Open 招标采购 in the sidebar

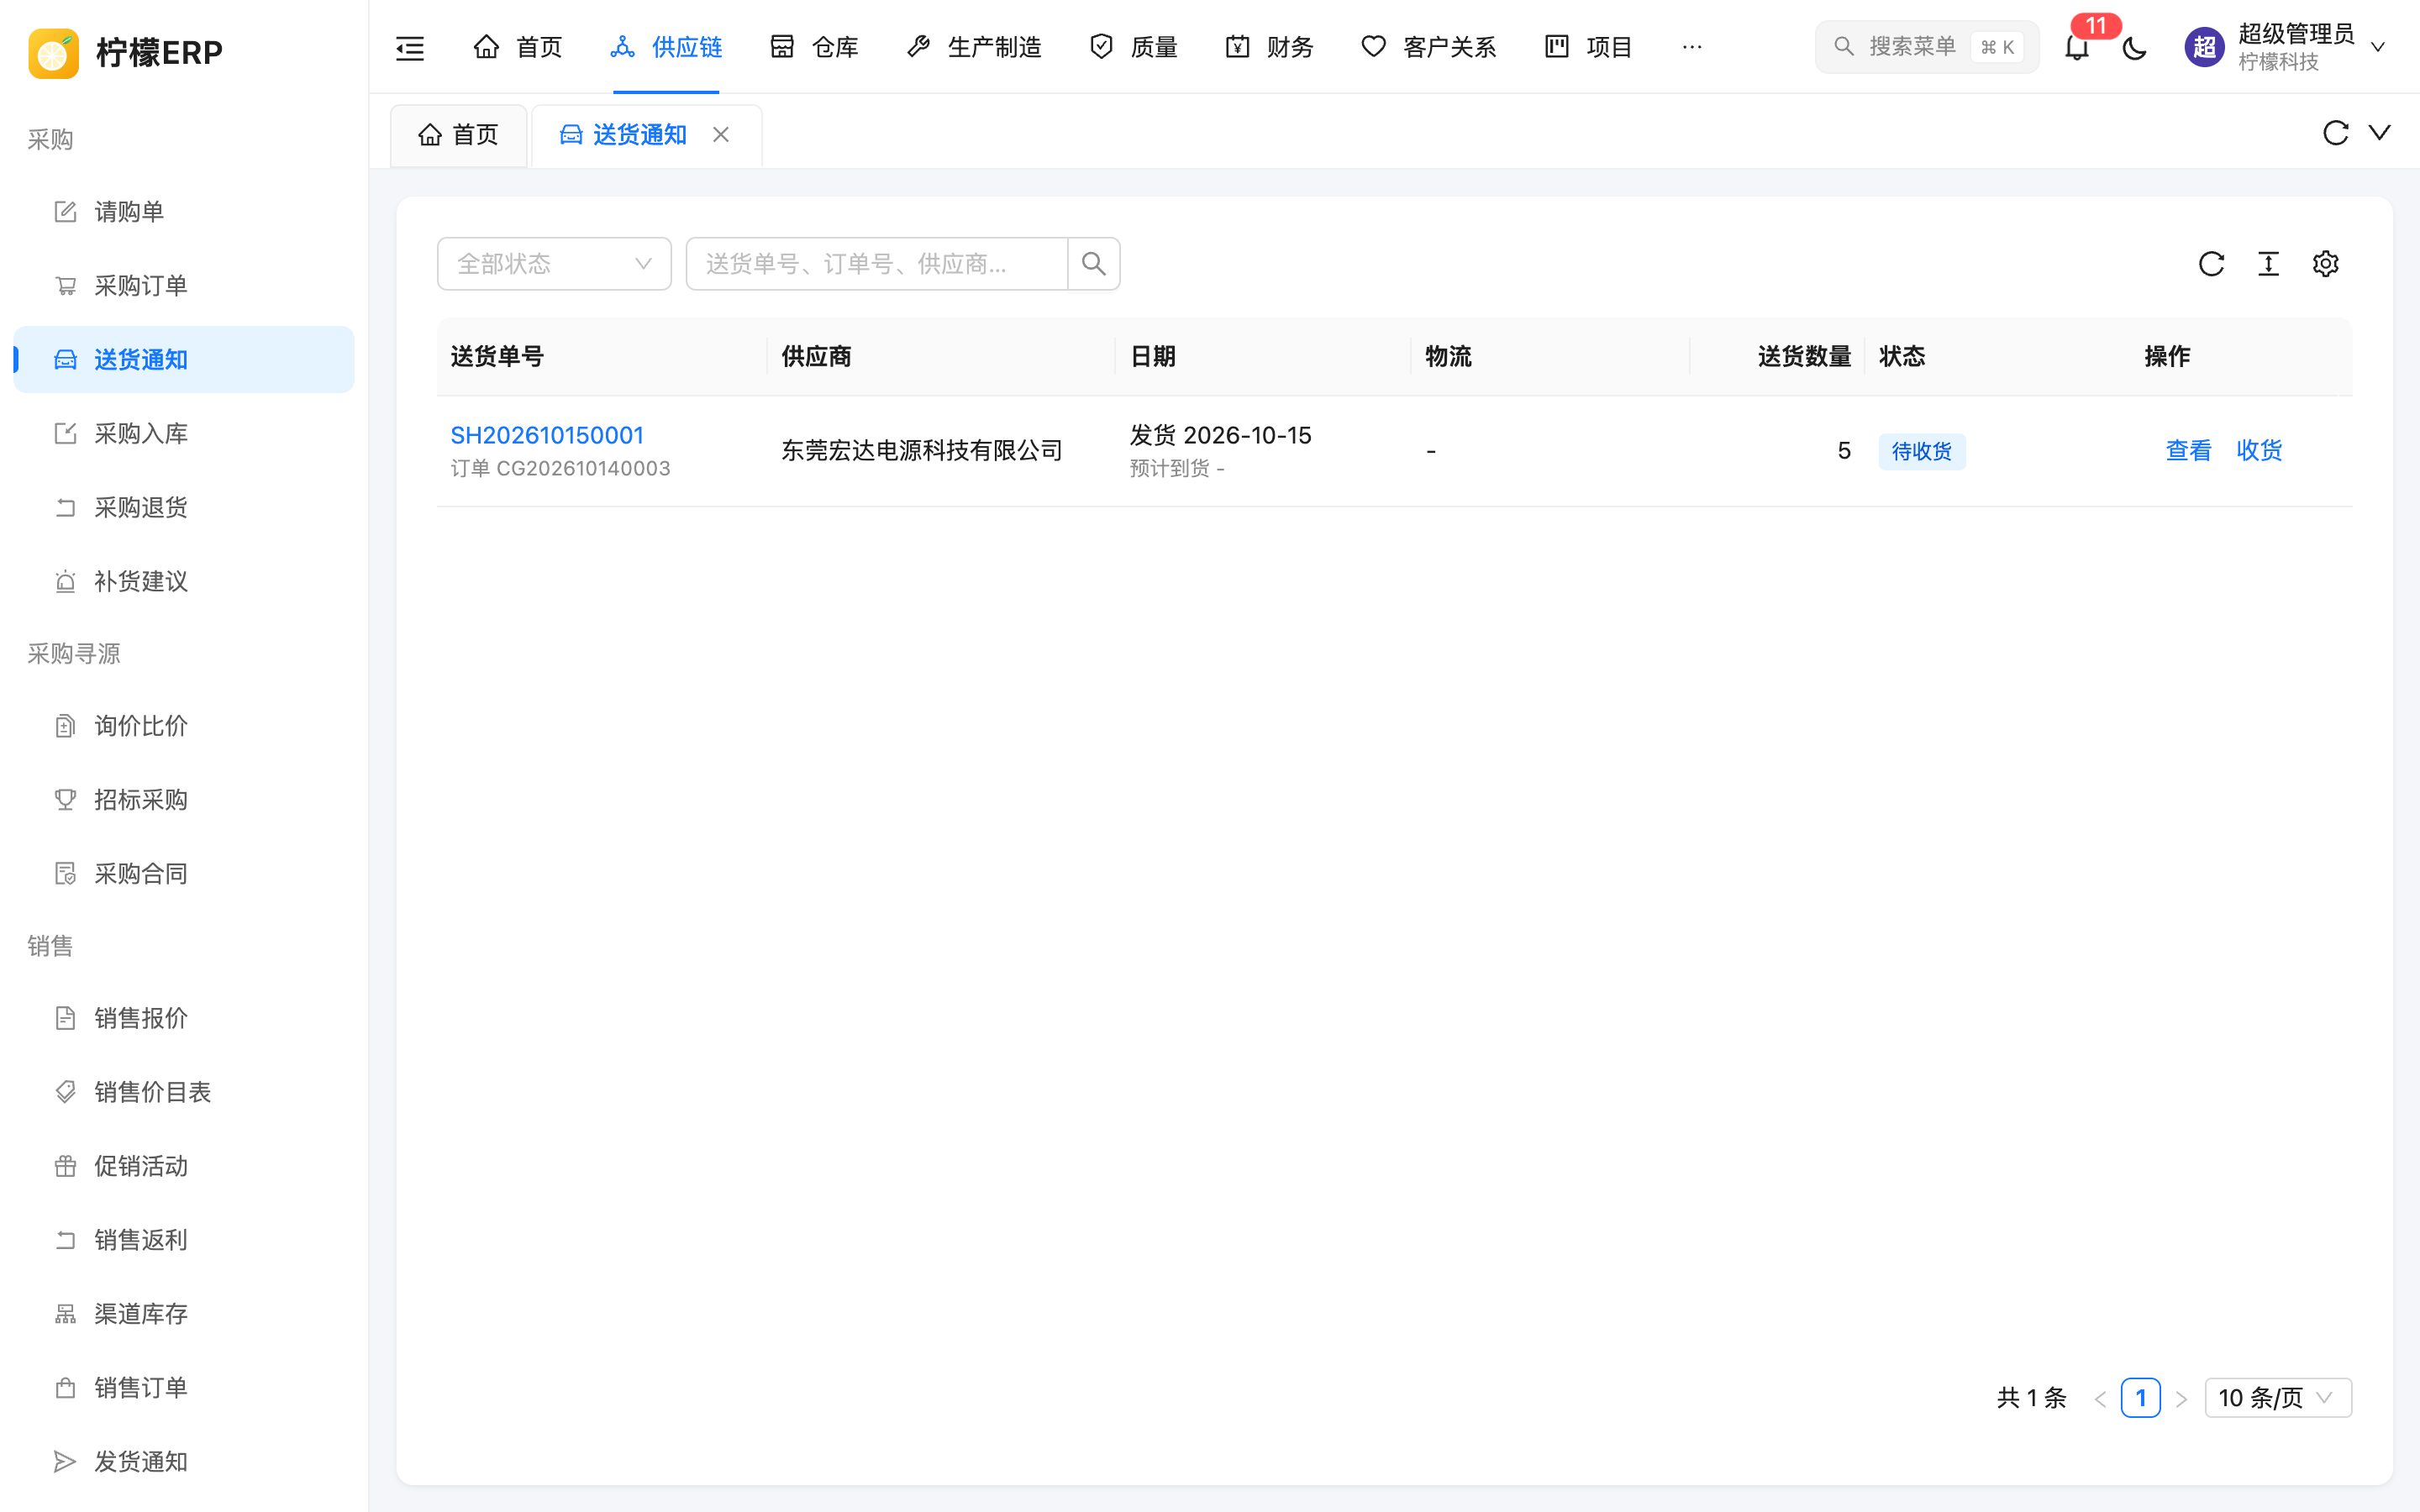184,800
